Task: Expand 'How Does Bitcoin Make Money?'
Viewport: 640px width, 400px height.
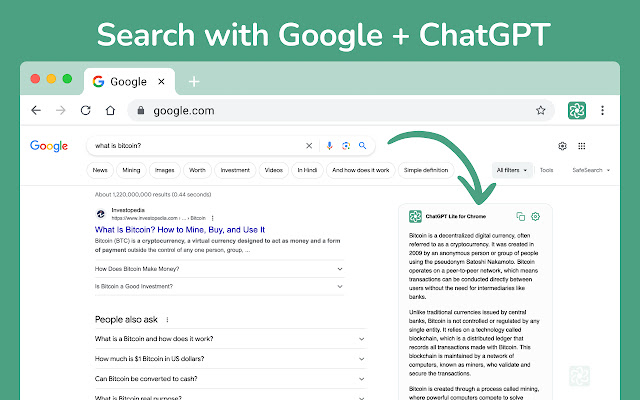Action: click(219, 269)
